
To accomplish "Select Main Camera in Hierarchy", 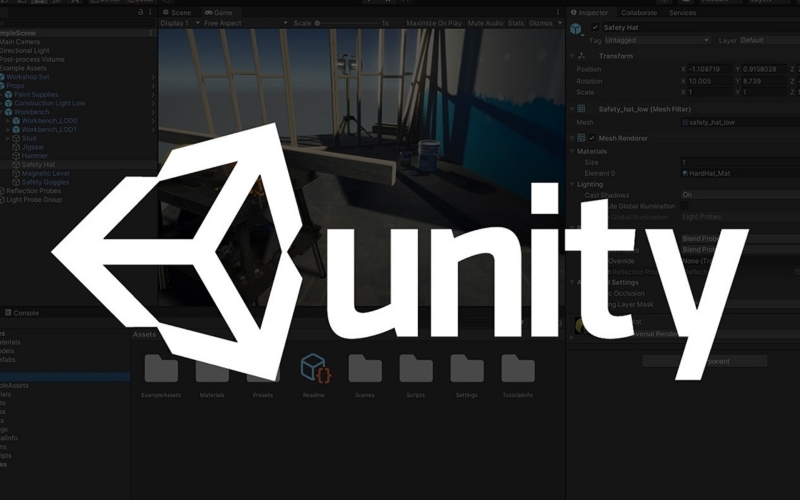I will coord(19,42).
